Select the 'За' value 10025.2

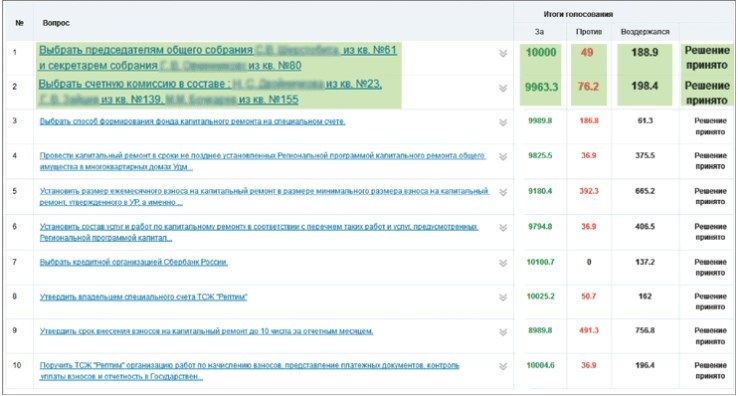(540, 296)
